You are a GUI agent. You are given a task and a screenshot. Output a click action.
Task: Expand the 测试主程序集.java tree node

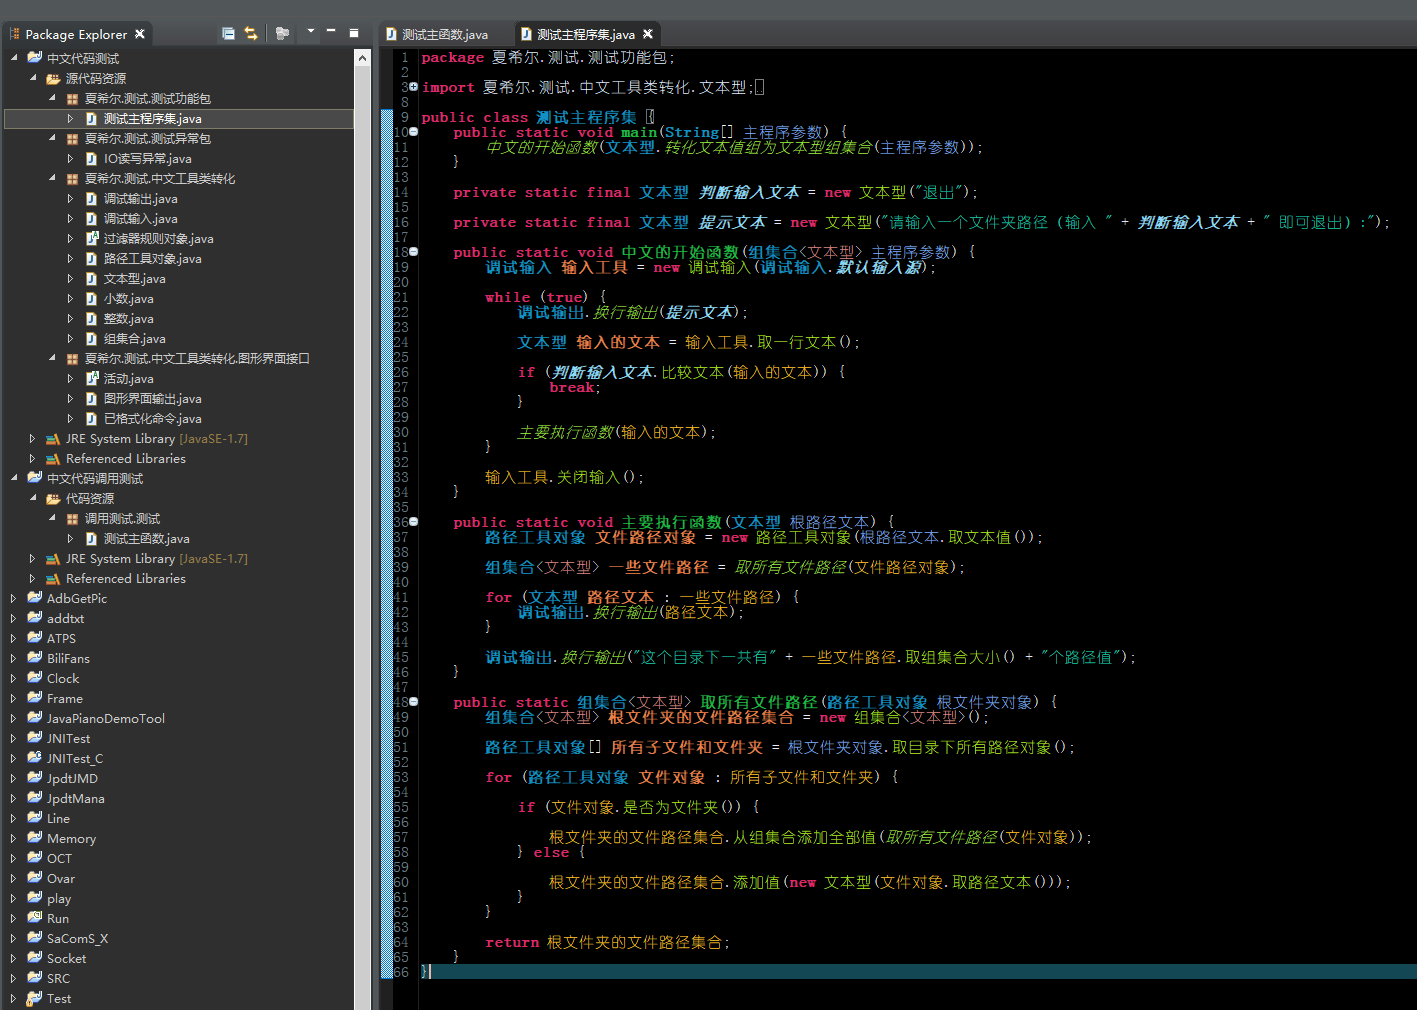(x=70, y=118)
